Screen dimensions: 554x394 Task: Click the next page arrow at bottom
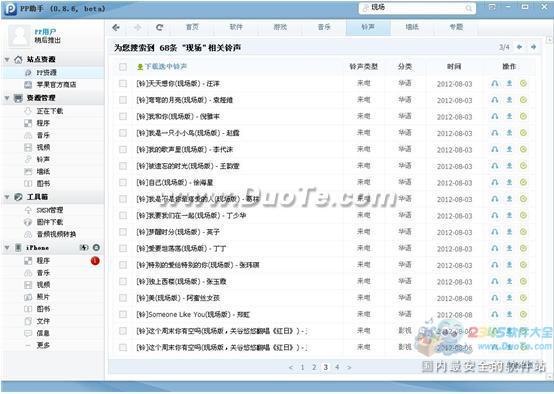349,367
